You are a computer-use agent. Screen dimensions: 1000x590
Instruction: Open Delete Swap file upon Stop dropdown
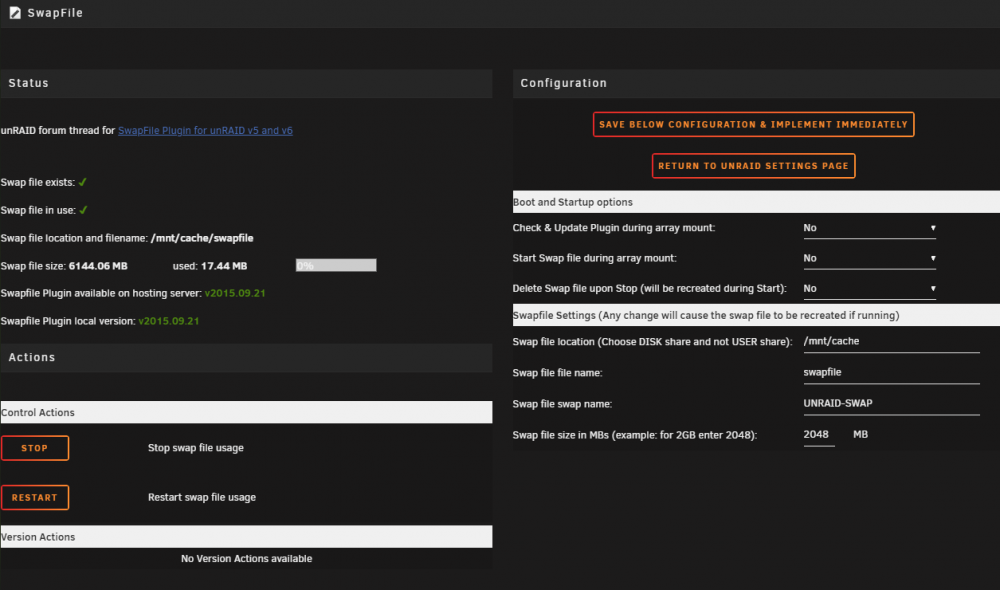(869, 289)
